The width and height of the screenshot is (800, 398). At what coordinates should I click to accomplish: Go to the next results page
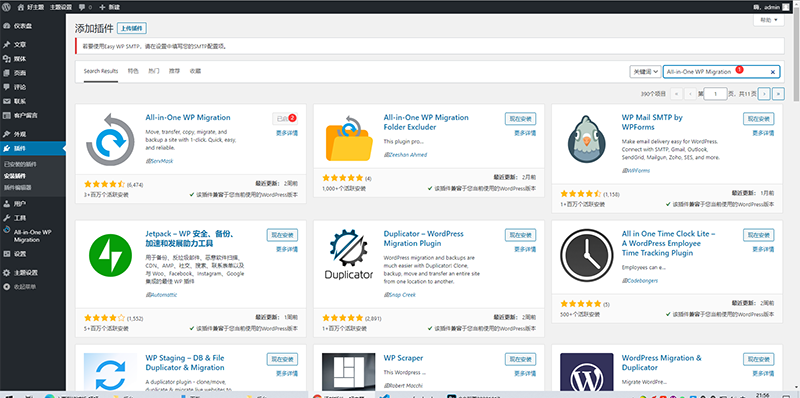[x=764, y=94]
